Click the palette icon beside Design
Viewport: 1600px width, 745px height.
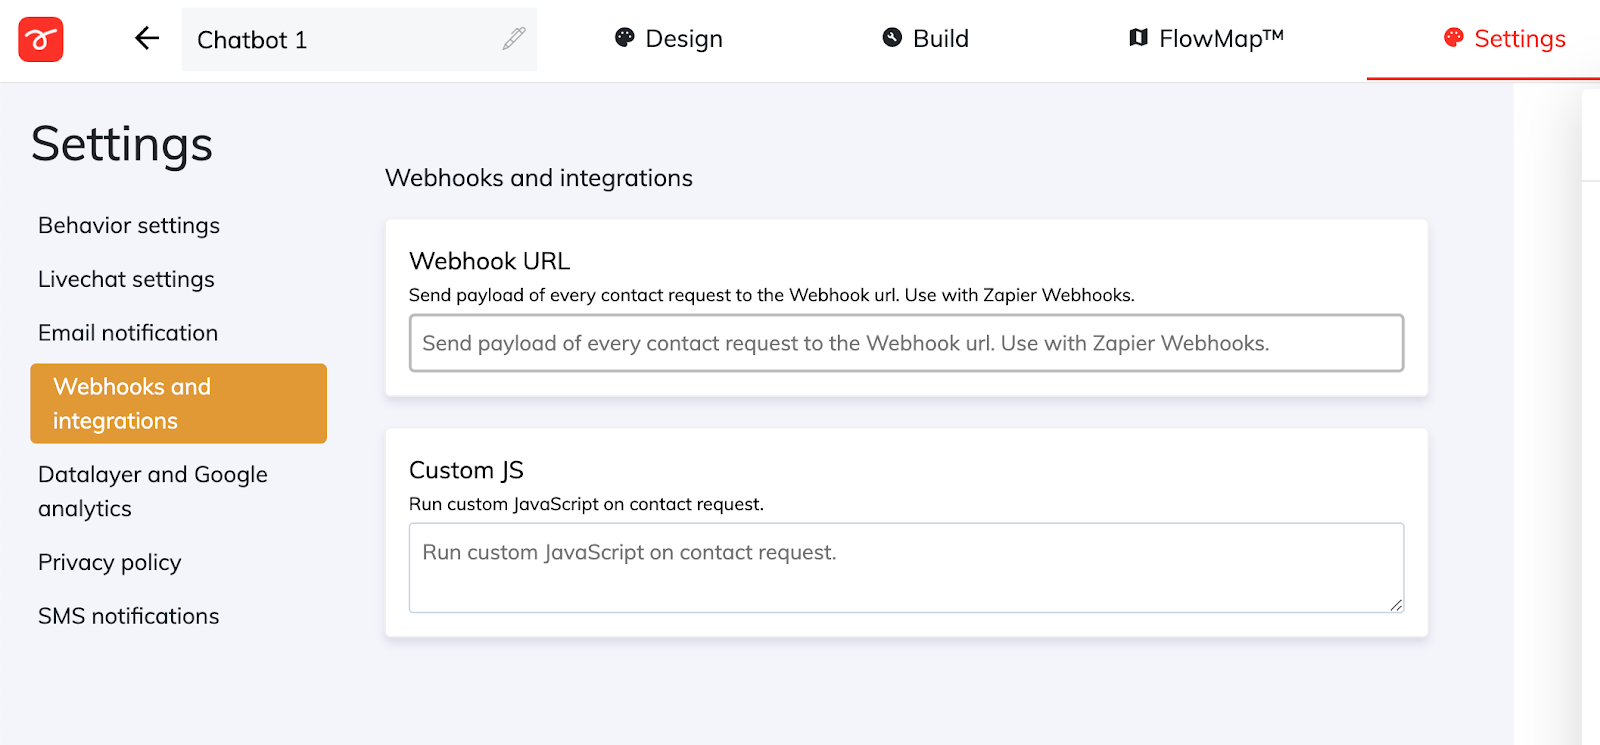(x=625, y=38)
